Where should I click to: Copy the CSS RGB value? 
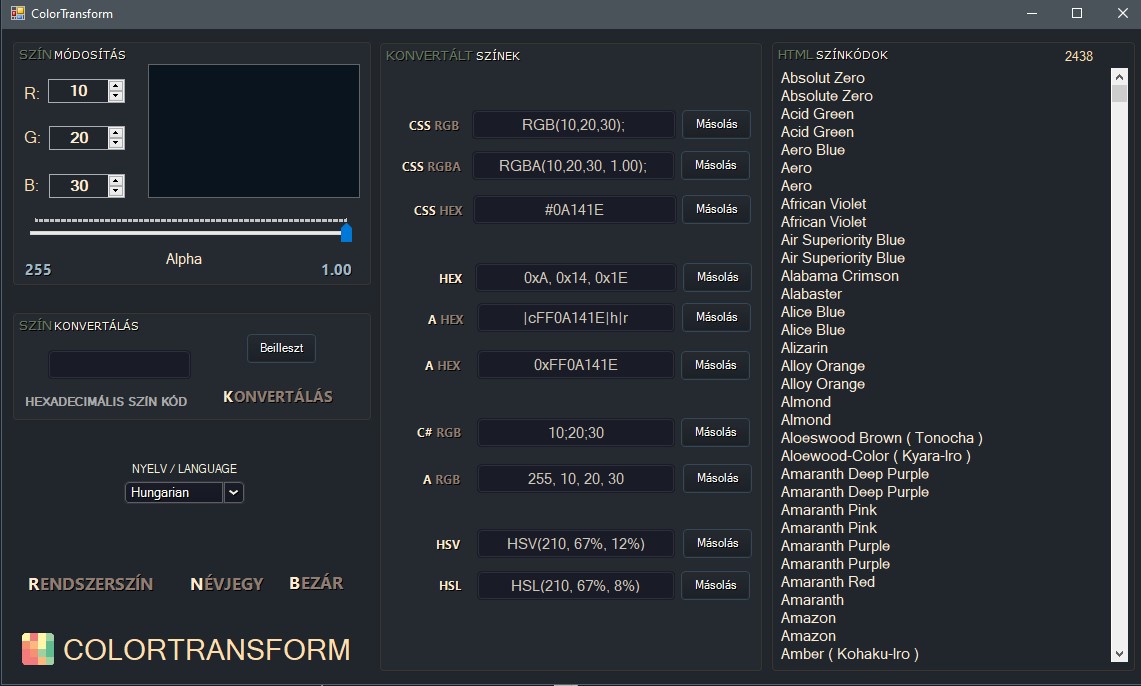[715, 124]
